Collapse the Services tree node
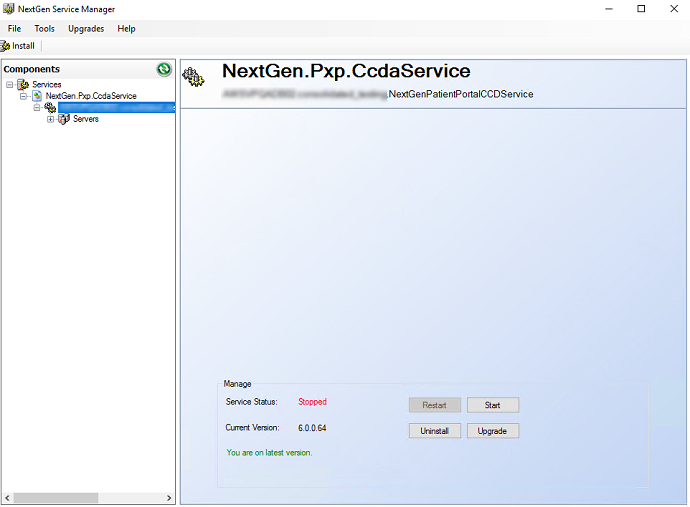The image size is (690, 507). tap(9, 84)
